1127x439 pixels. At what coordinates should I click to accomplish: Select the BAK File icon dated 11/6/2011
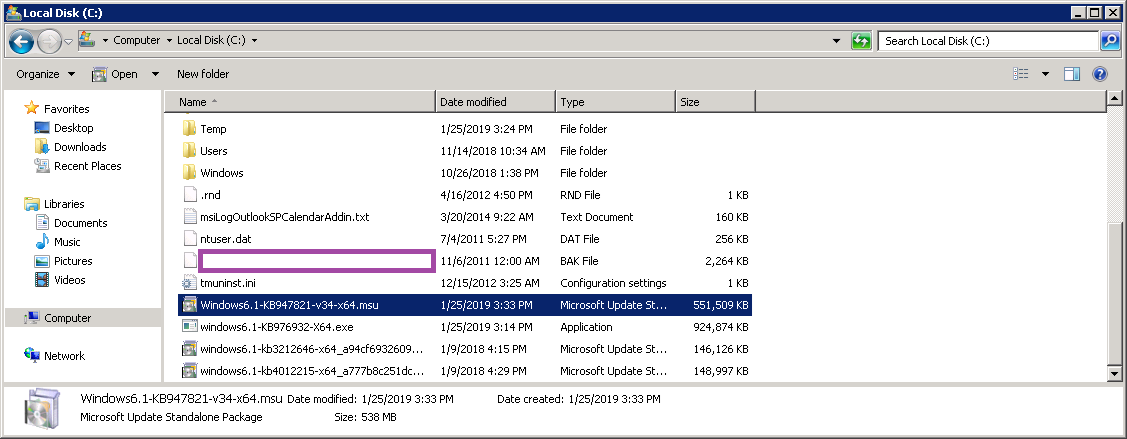(189, 261)
